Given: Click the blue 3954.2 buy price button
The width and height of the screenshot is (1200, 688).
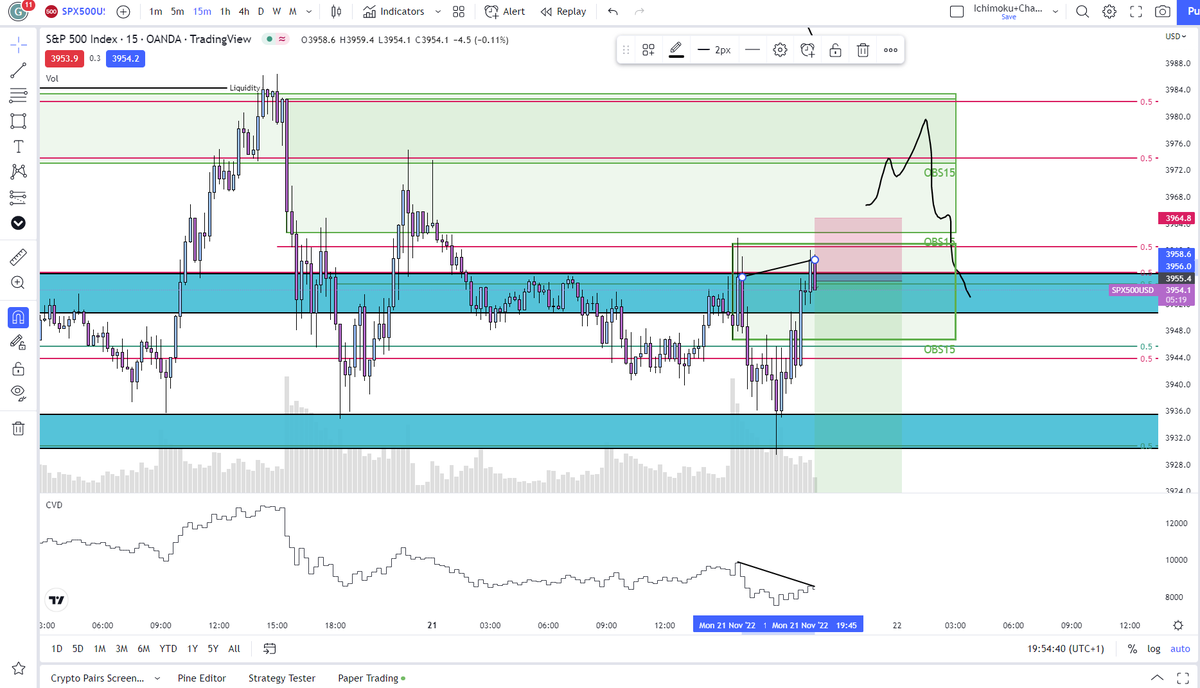Looking at the screenshot, I should pos(125,59).
